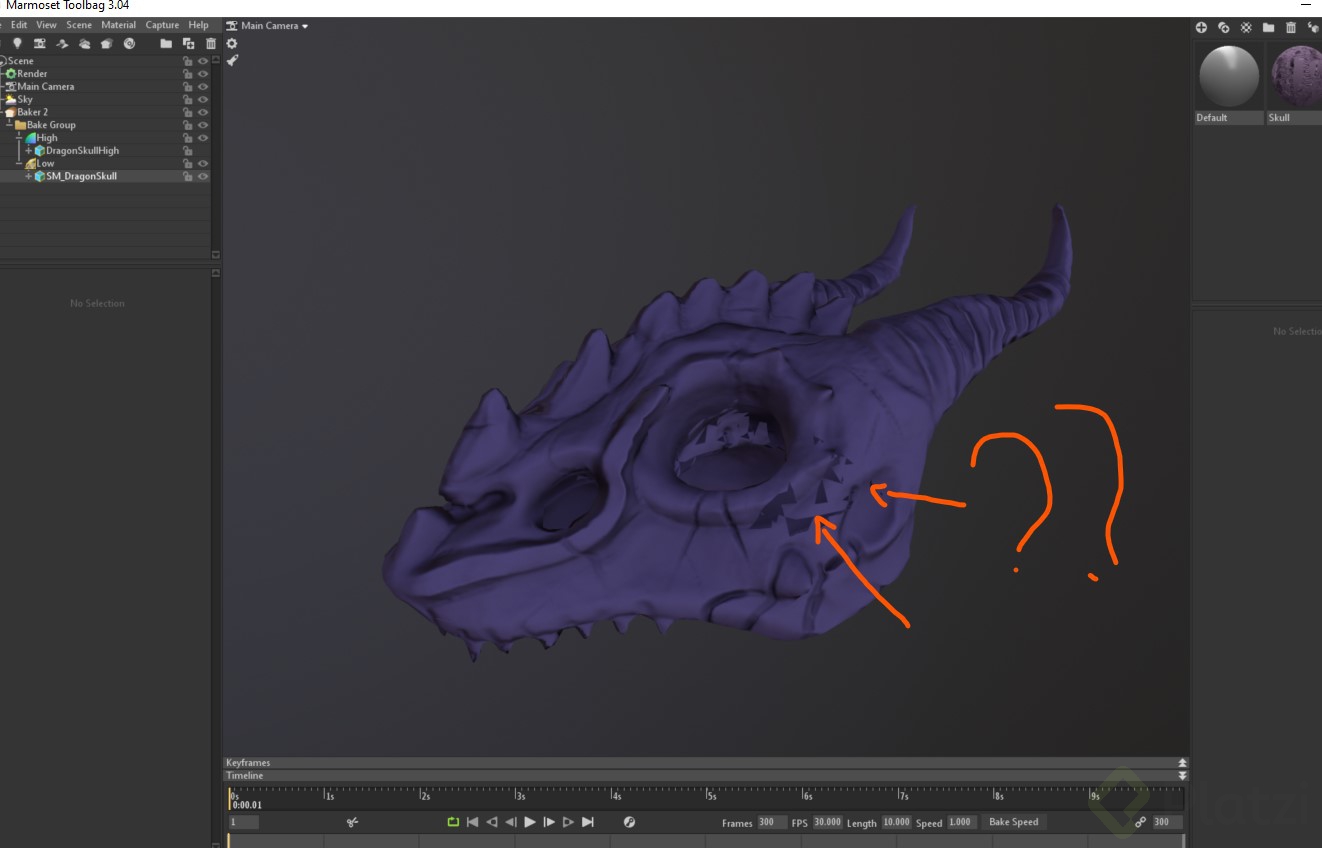Select Baker 2 in the scene tree
This screenshot has height=848, width=1322.
coord(32,112)
